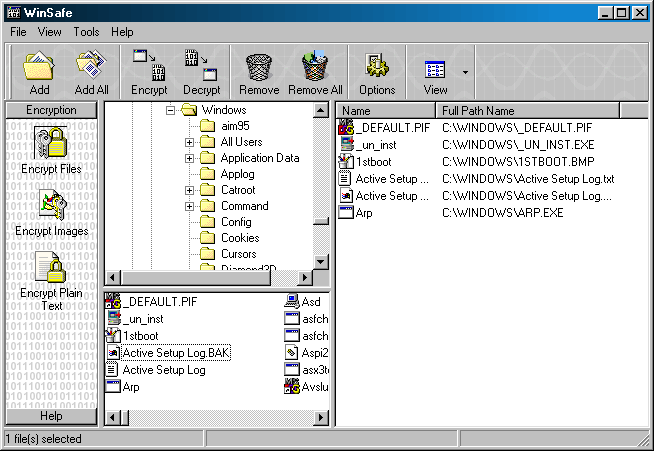Expand the Catroot folder
Viewport: 654px width, 451px height.
pos(189,190)
